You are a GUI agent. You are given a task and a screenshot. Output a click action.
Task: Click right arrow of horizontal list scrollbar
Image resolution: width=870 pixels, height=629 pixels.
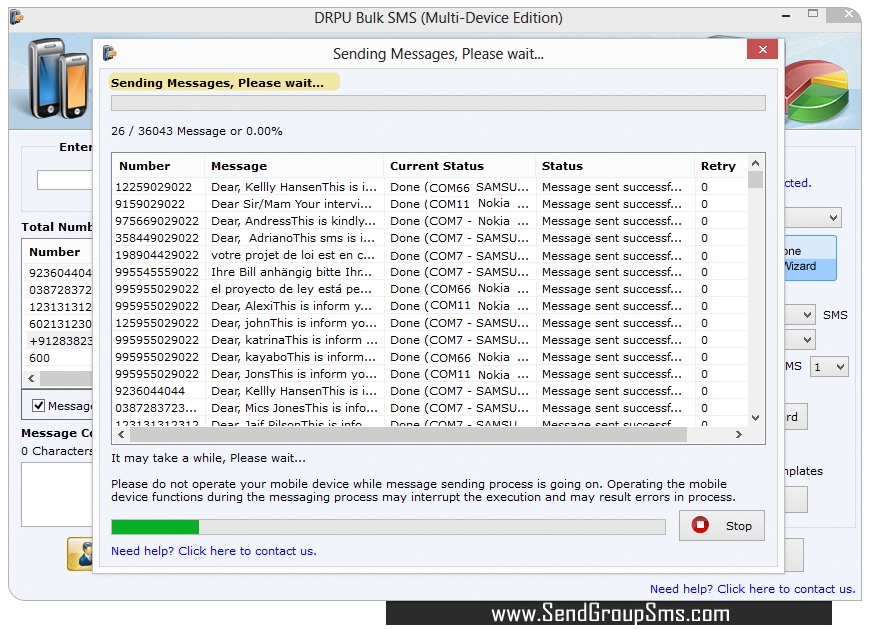(739, 434)
